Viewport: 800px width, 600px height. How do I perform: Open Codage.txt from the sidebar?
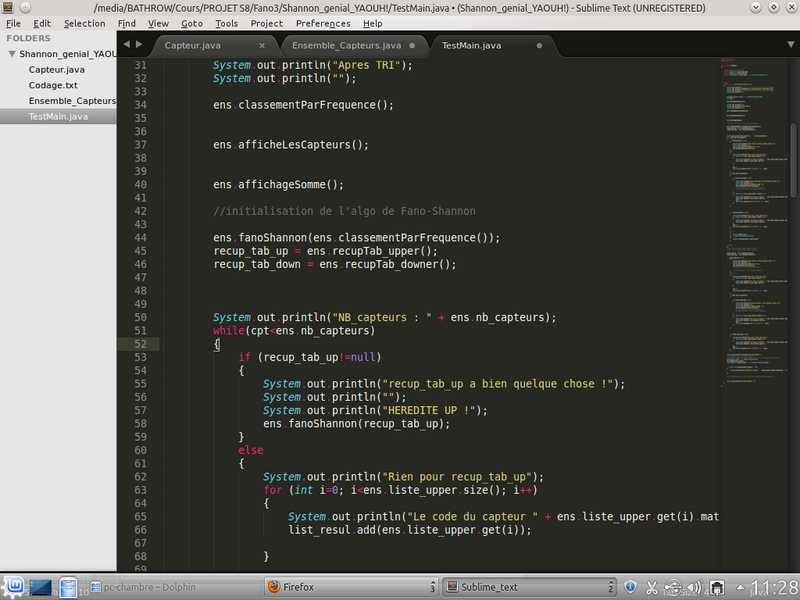click(x=53, y=85)
